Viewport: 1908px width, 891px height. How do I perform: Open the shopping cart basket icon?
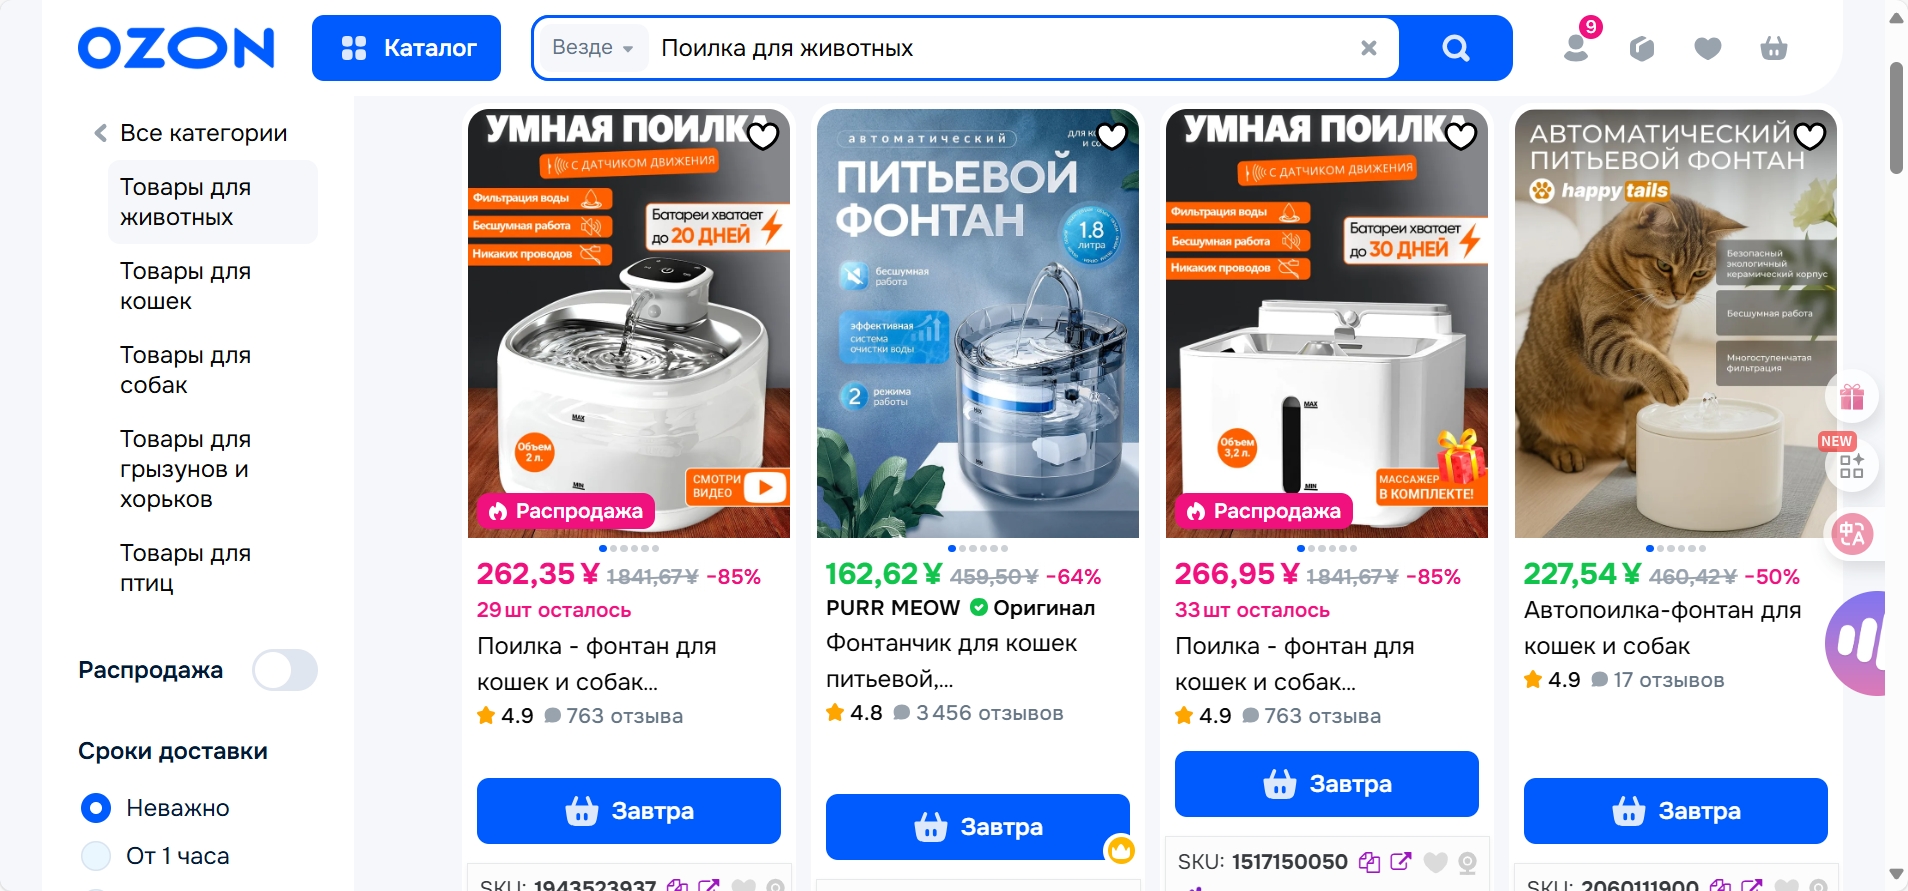tap(1774, 48)
